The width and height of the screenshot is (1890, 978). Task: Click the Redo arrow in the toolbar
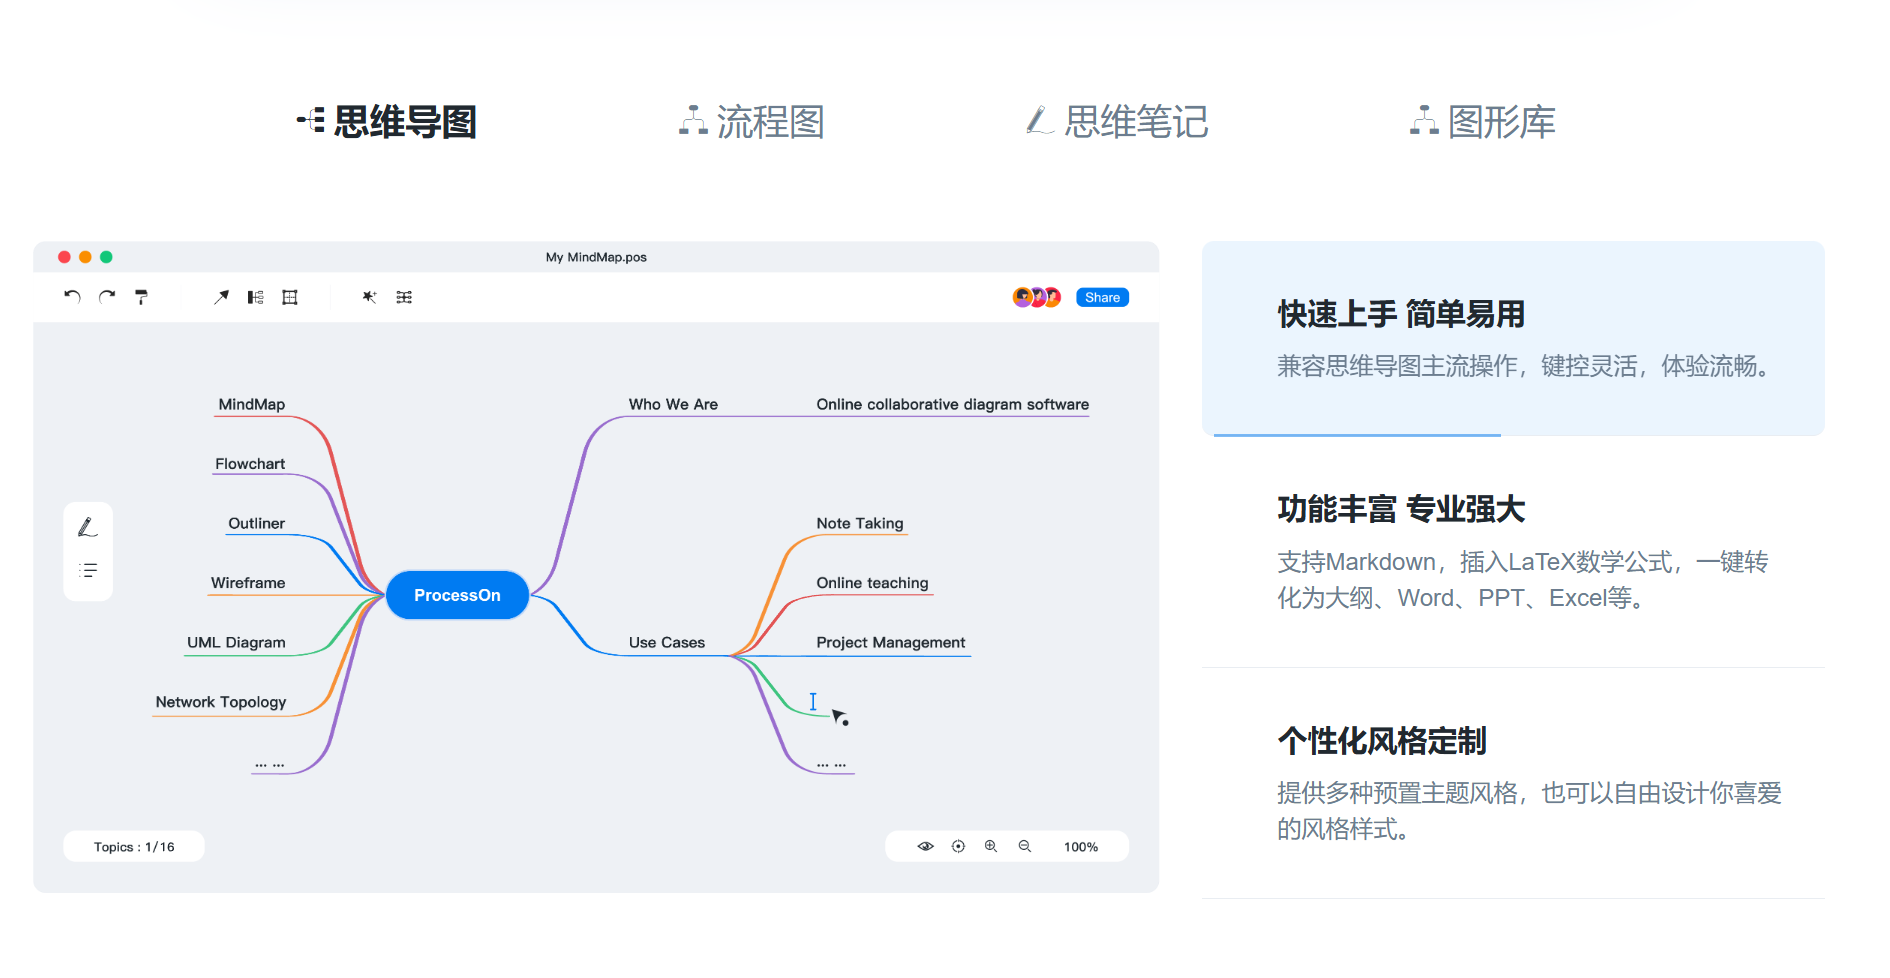click(x=107, y=297)
